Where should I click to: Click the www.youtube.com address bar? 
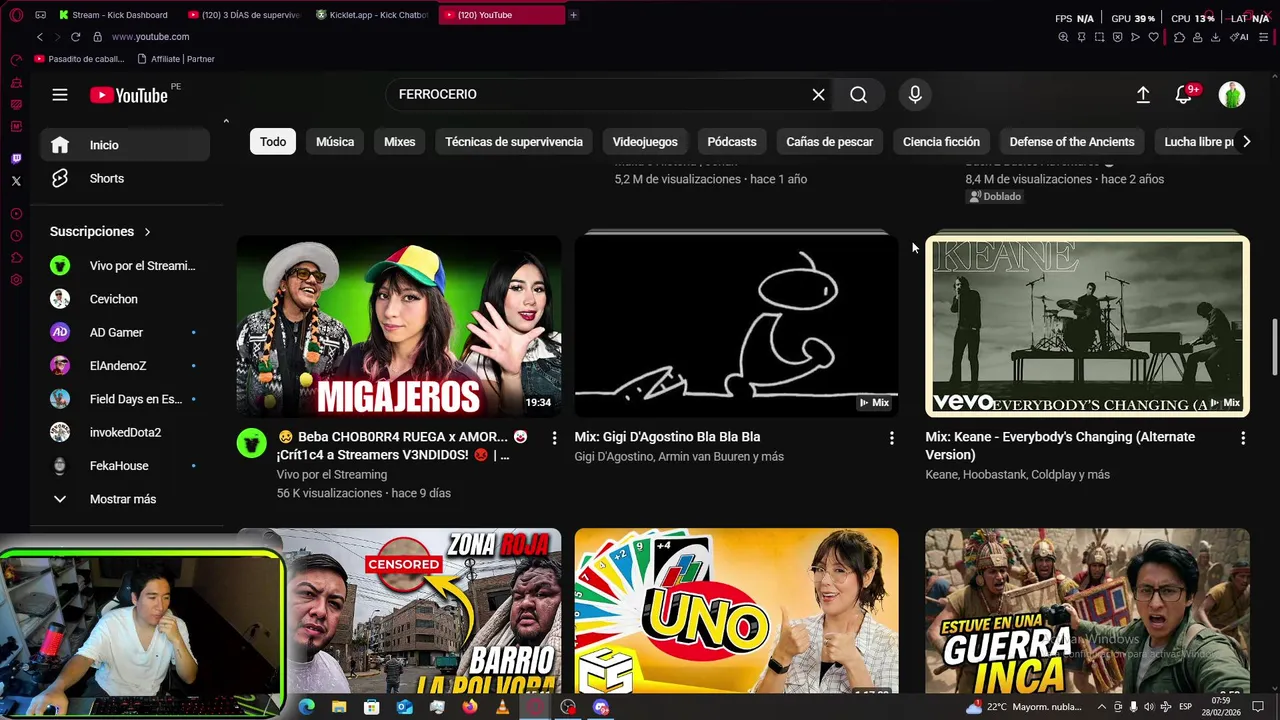click(x=150, y=37)
